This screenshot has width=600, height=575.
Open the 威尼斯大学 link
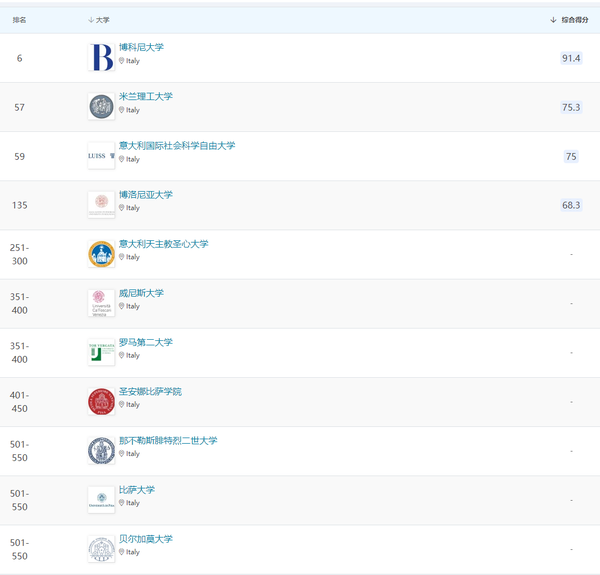point(141,293)
